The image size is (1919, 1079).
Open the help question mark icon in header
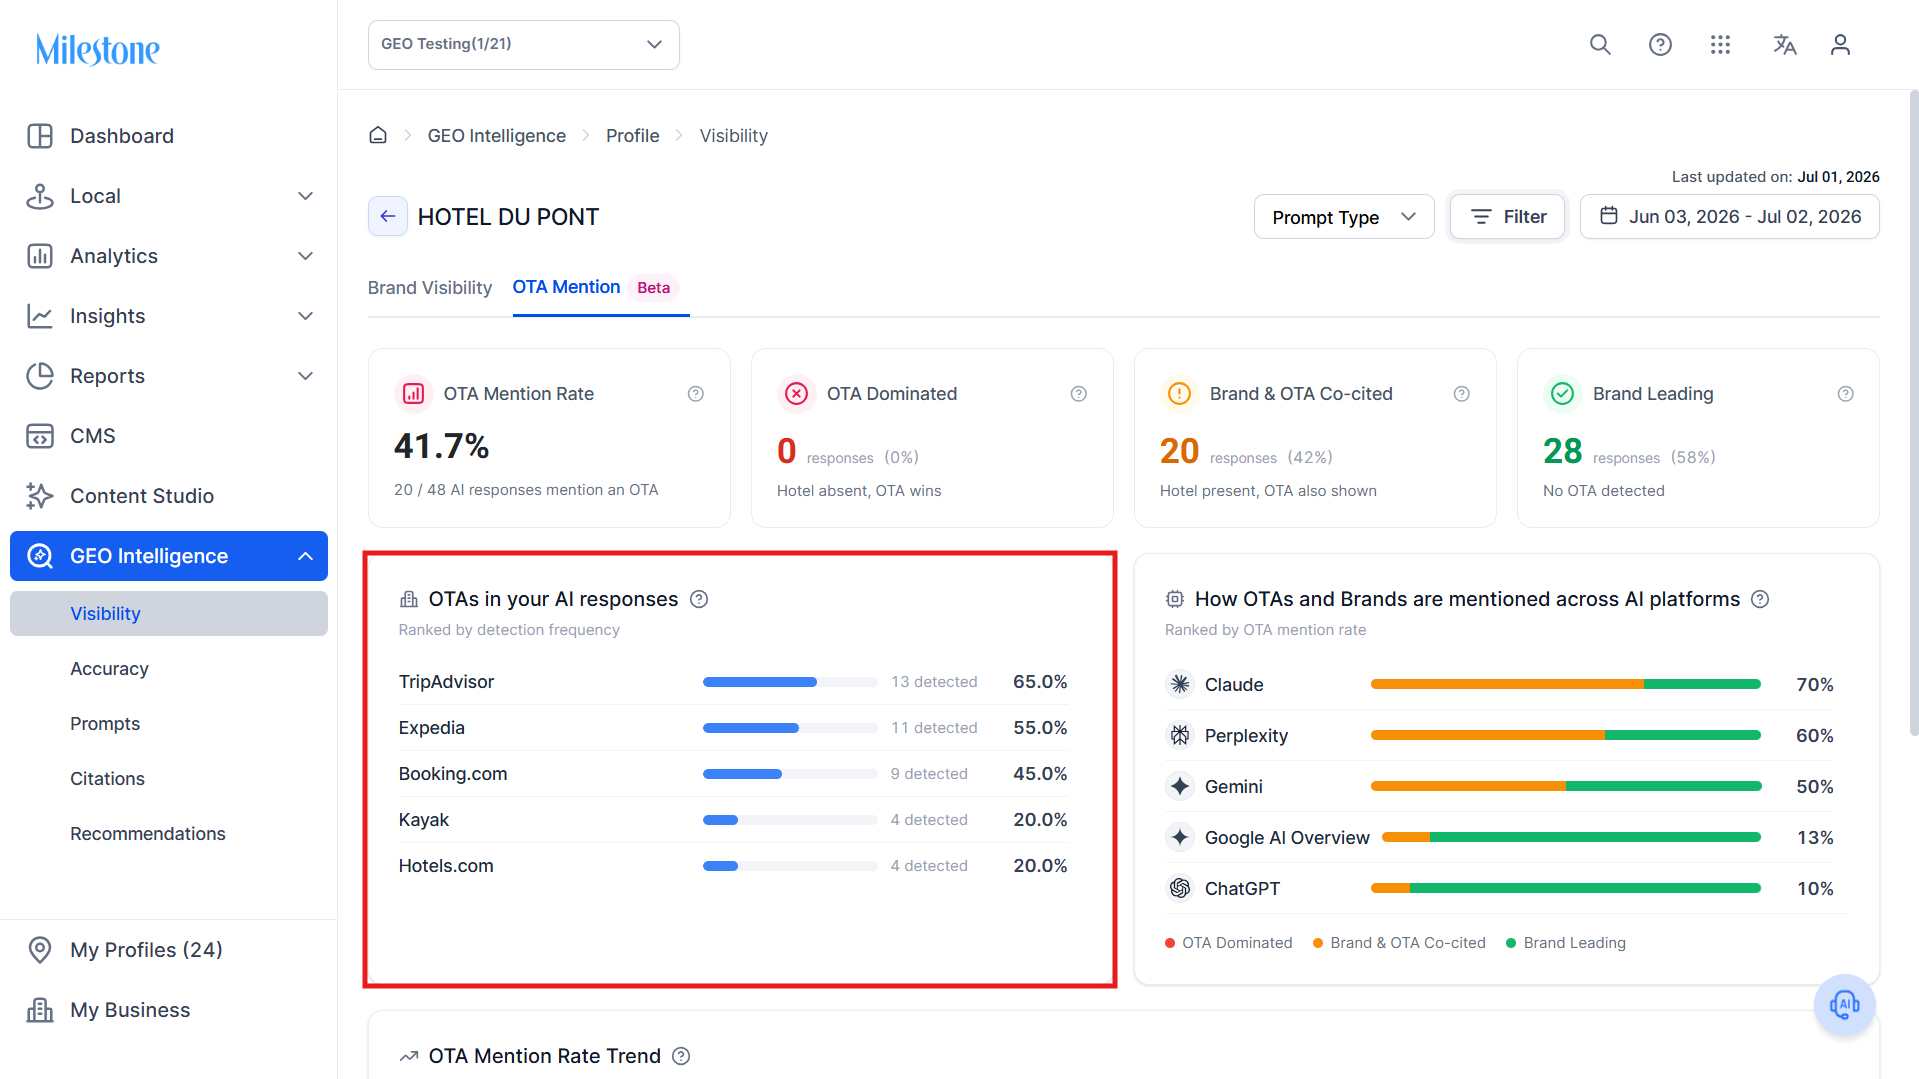tap(1660, 45)
